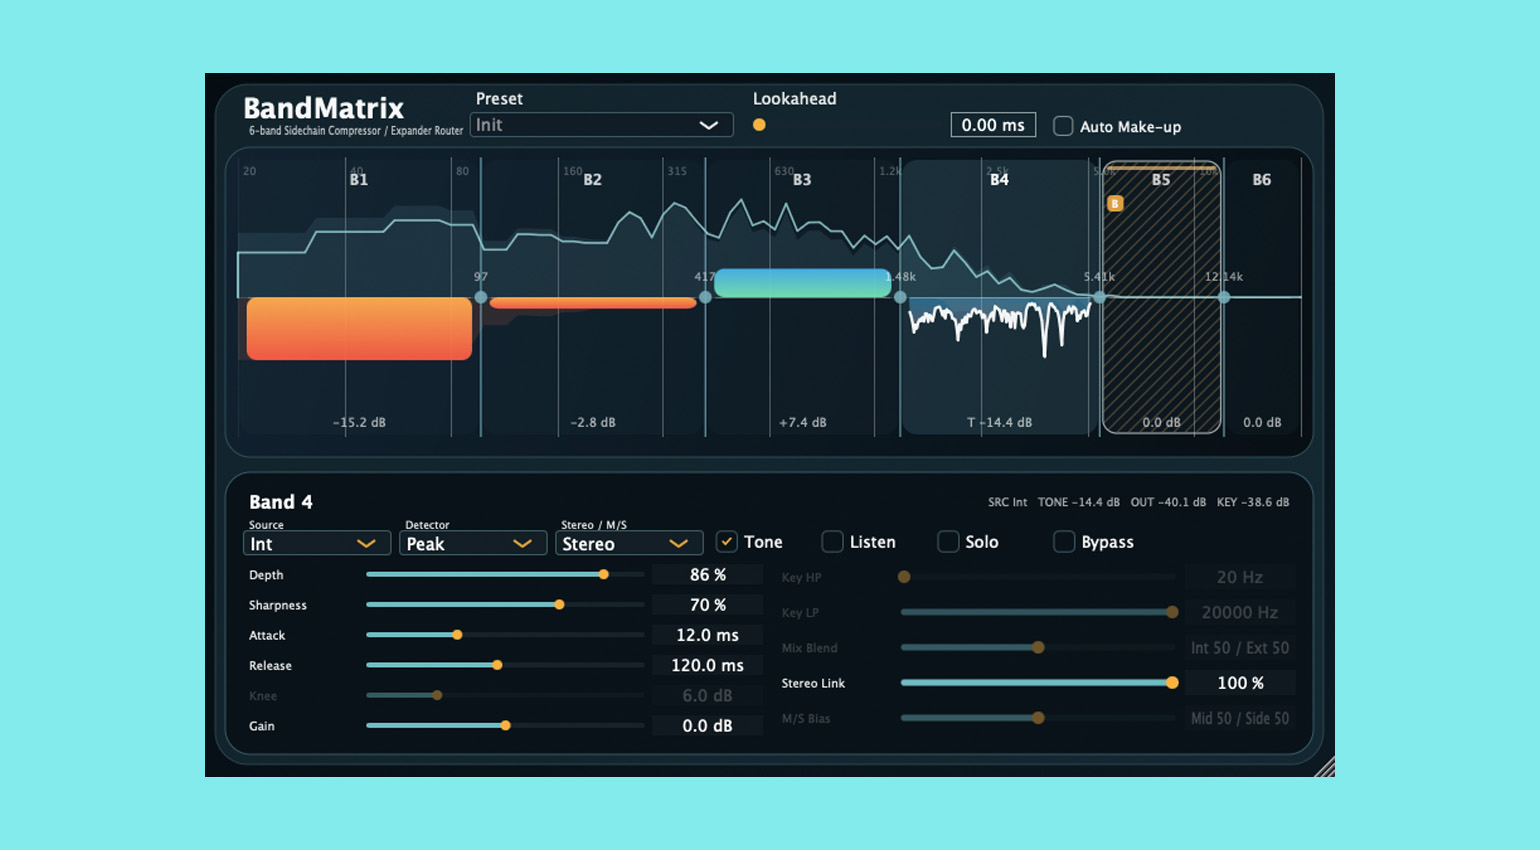1540x850 pixels.
Task: Select the 5.41k crossover handle
Action: click(x=1100, y=297)
